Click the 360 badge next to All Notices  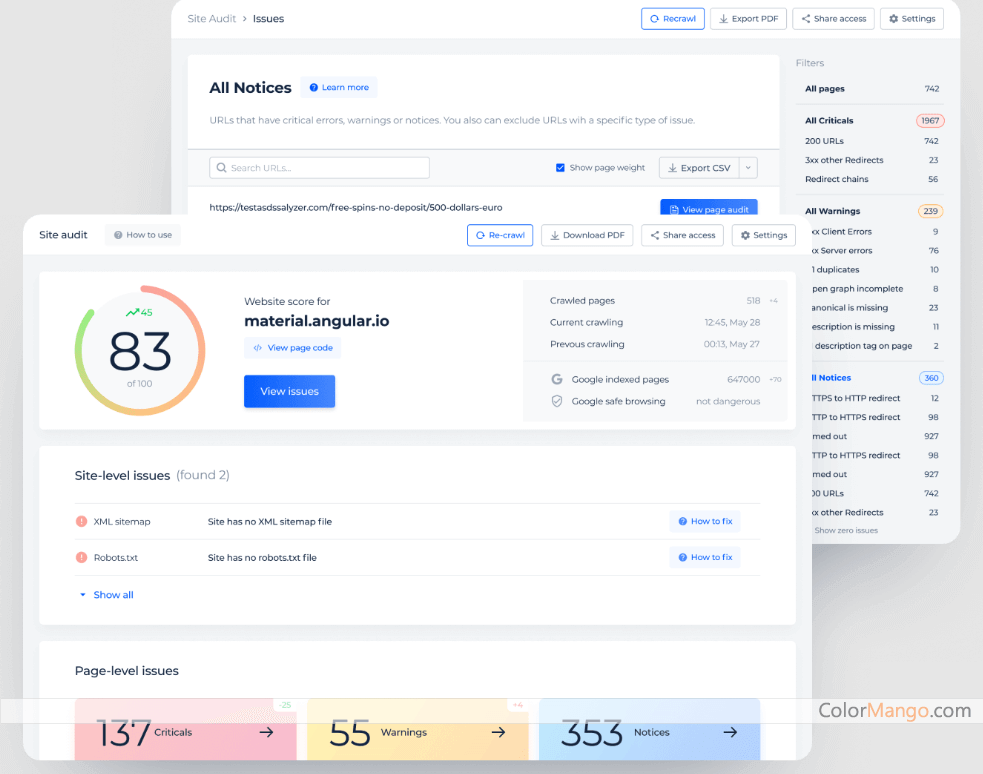tap(931, 378)
